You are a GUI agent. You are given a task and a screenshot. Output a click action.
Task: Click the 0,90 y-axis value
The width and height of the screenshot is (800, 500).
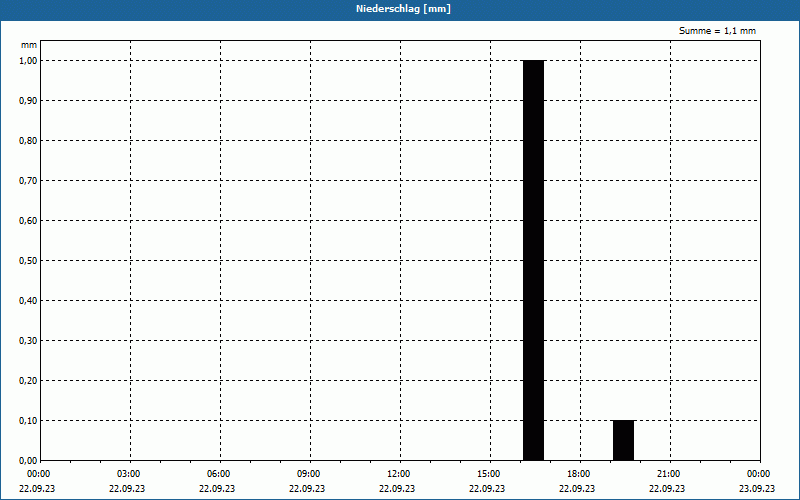29,101
